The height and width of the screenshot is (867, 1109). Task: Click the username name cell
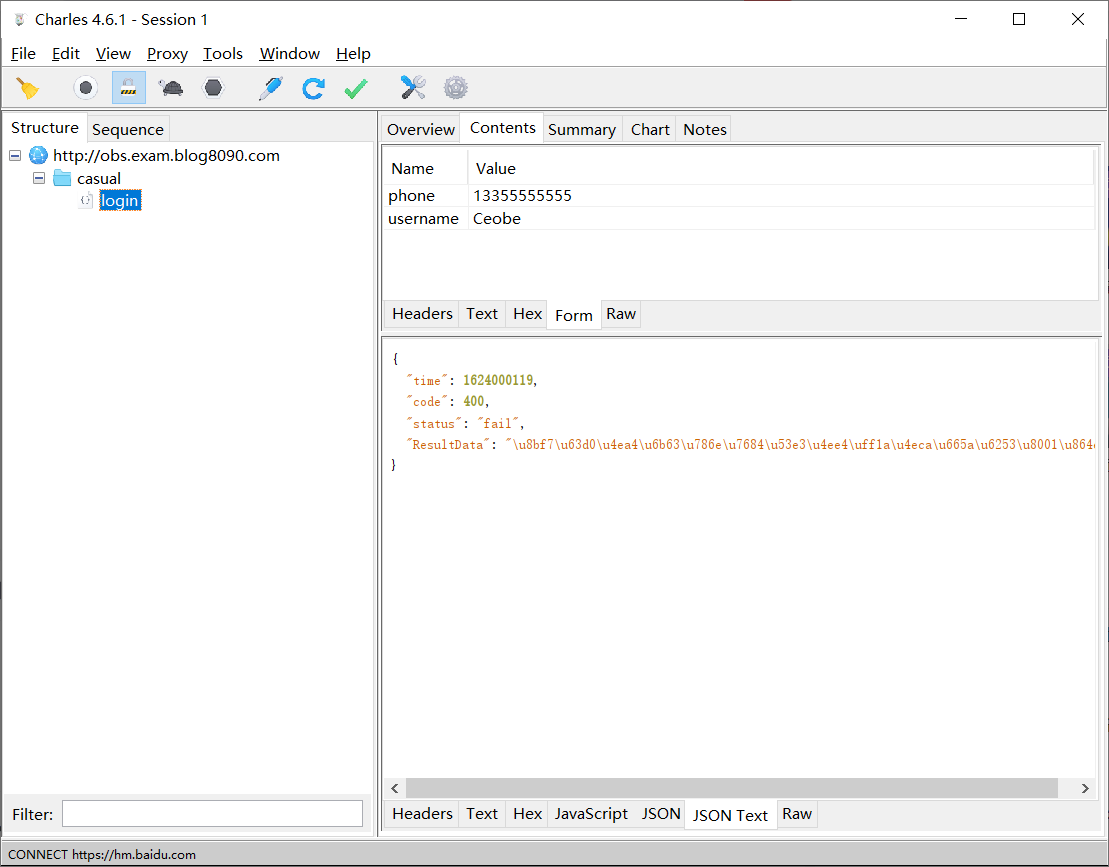click(426, 219)
